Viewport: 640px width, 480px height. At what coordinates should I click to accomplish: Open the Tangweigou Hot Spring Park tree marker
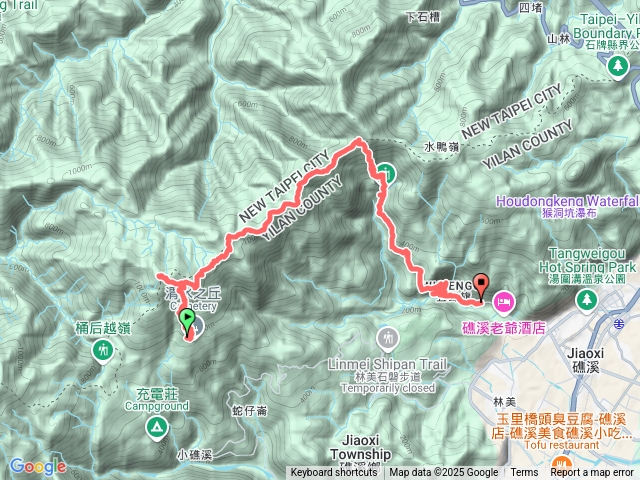click(586, 300)
